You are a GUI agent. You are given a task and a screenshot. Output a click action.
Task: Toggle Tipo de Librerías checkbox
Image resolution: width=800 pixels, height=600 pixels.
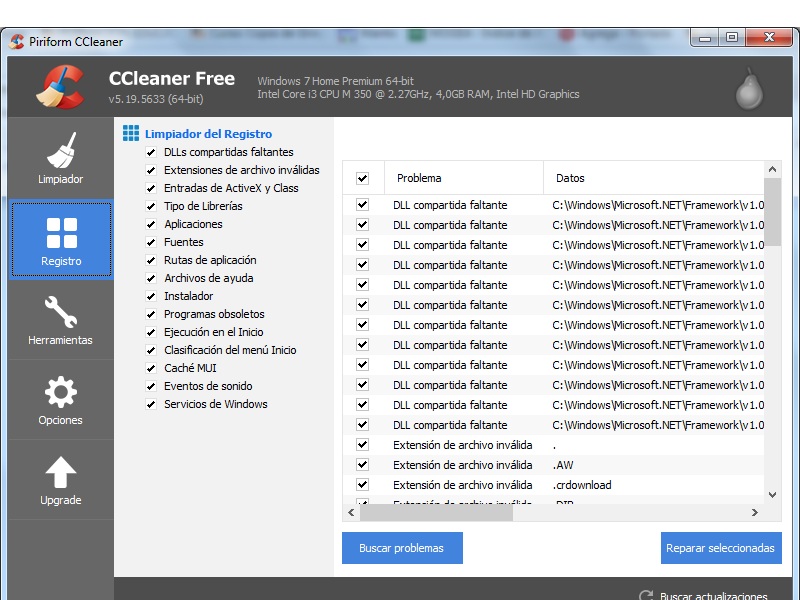coord(151,206)
